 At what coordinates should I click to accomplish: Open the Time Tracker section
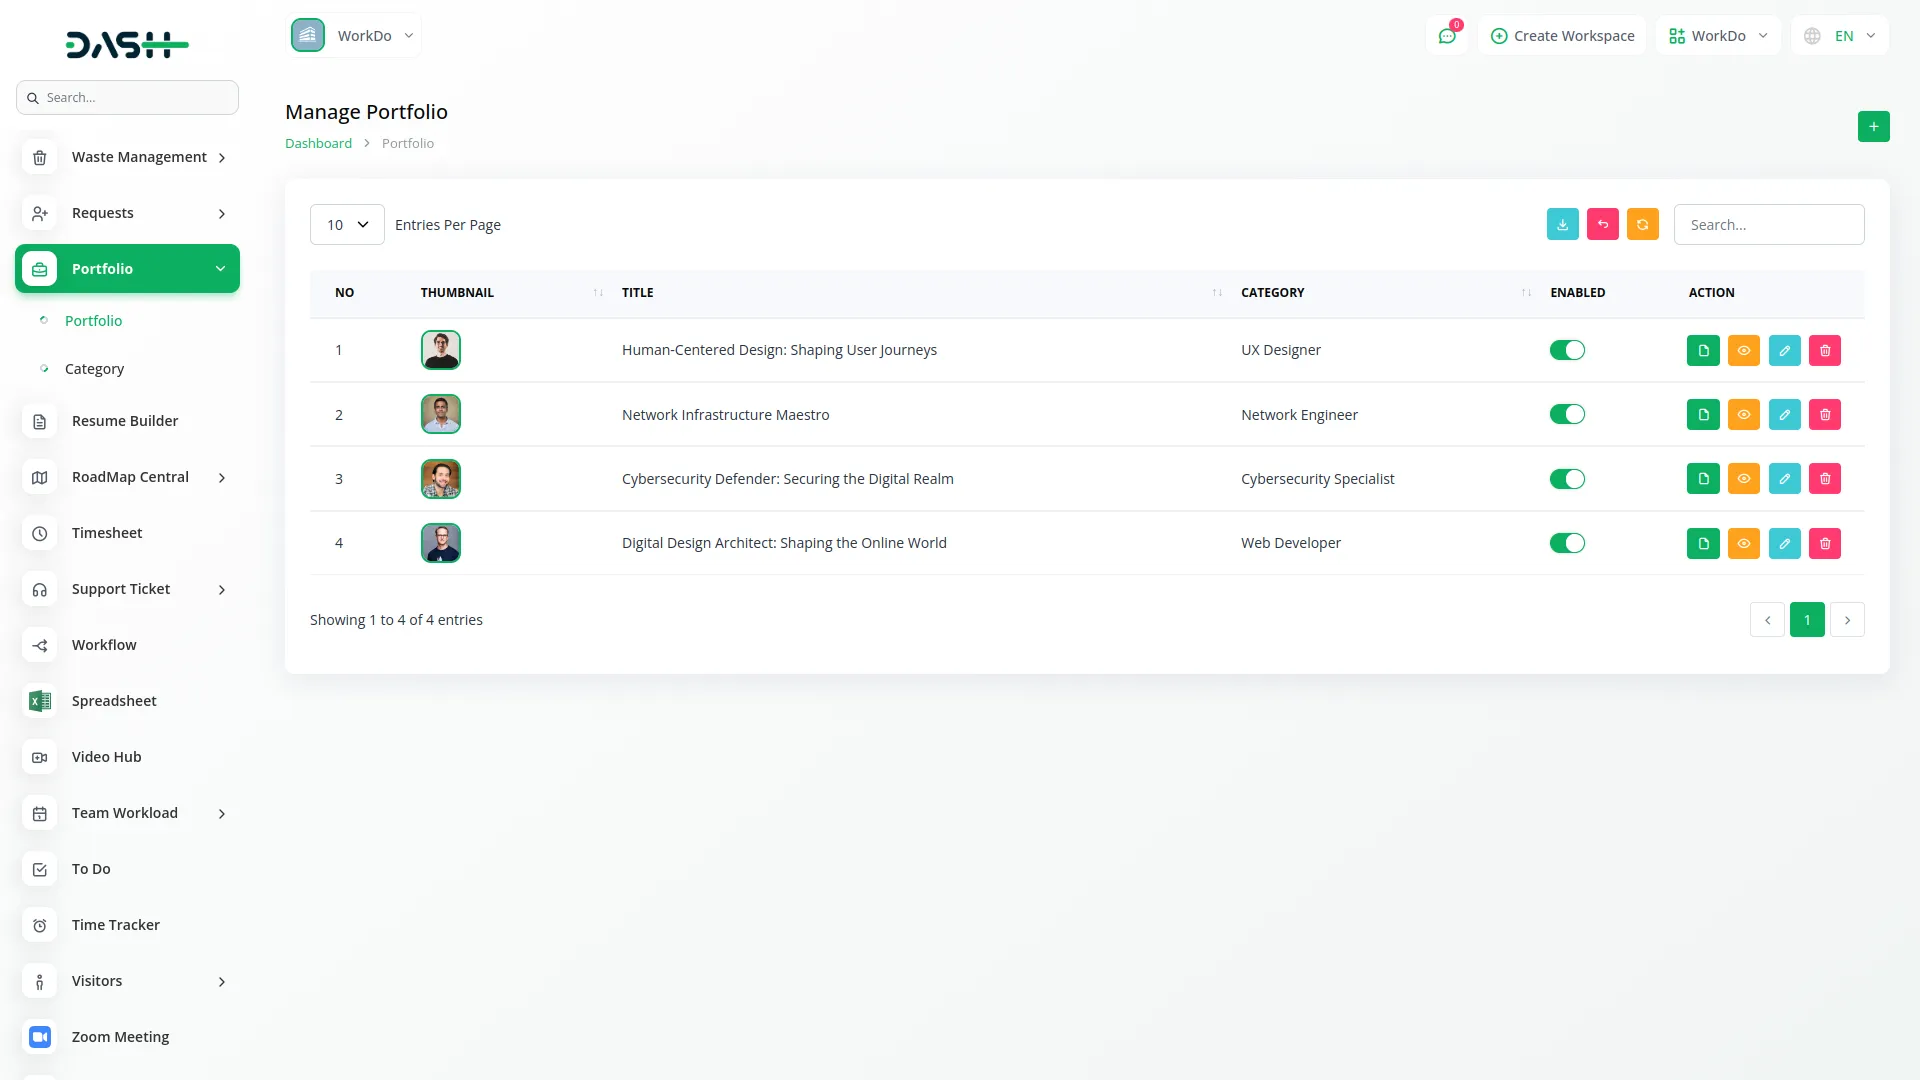pyautogui.click(x=115, y=925)
